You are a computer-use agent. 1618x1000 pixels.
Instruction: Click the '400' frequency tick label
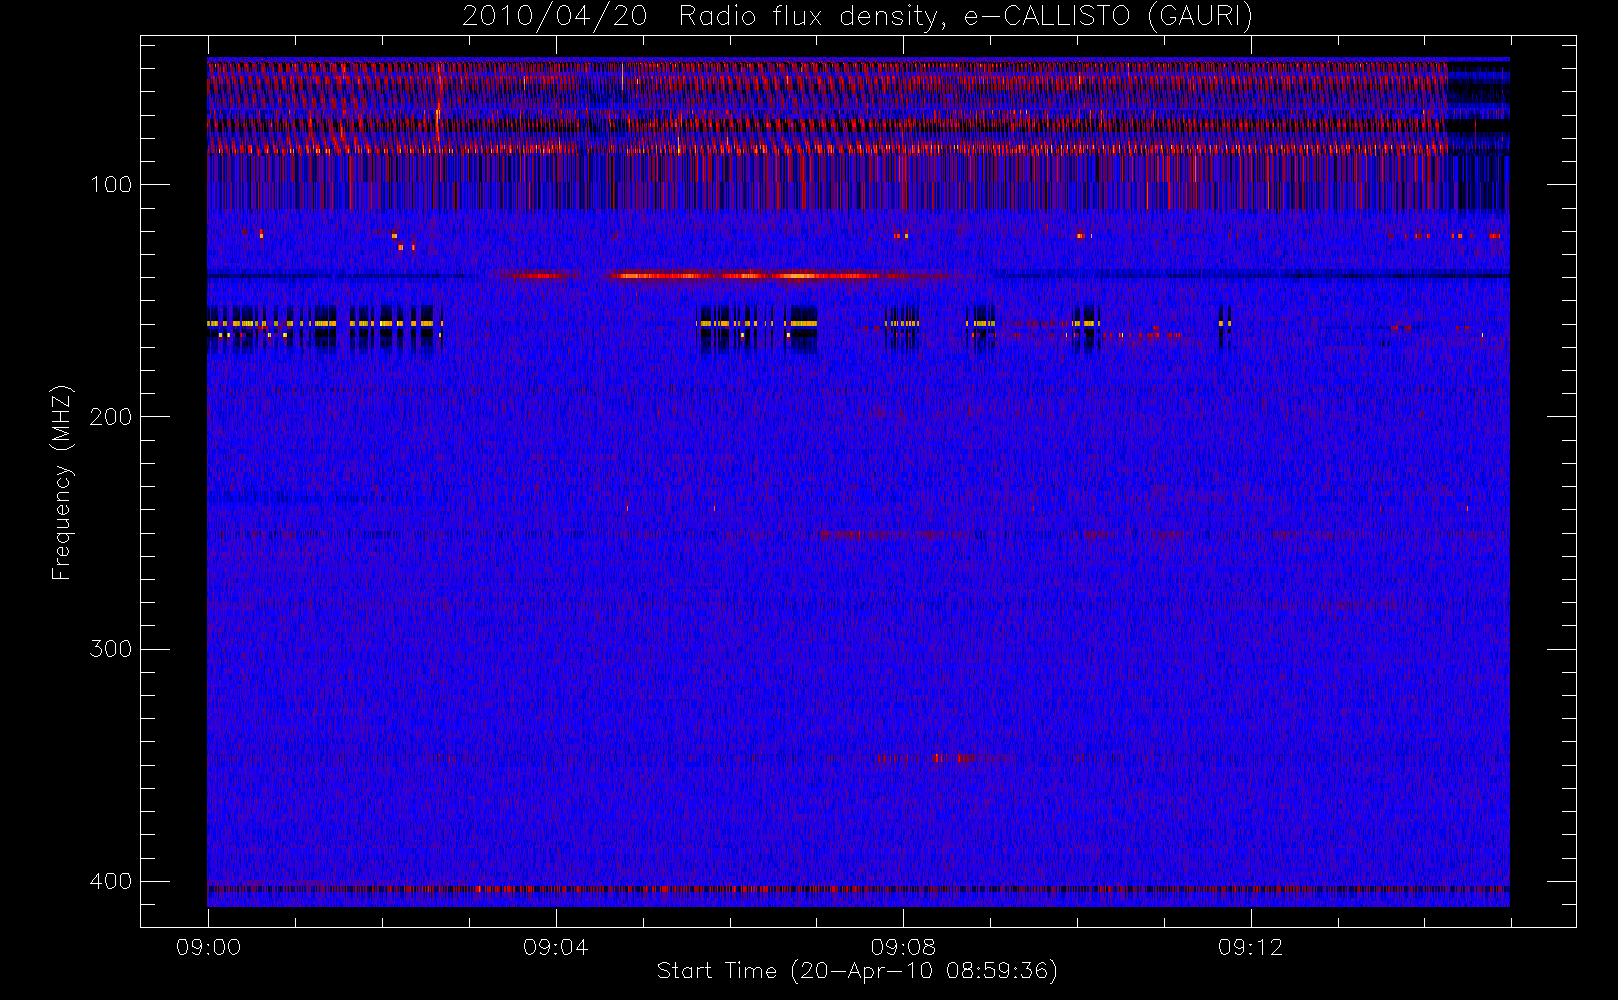(x=111, y=881)
